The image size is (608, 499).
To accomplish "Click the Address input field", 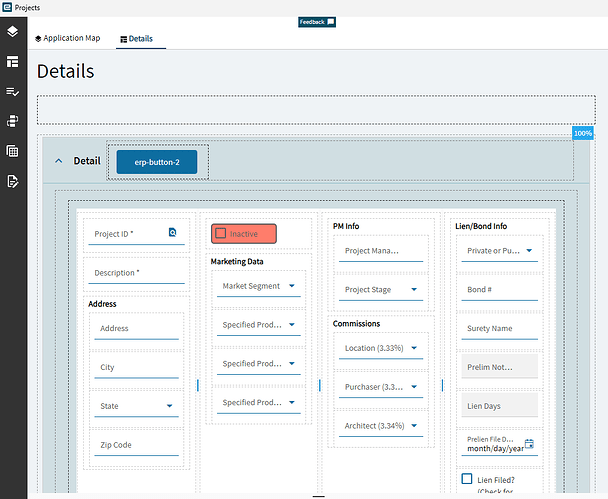I will pos(136,328).
